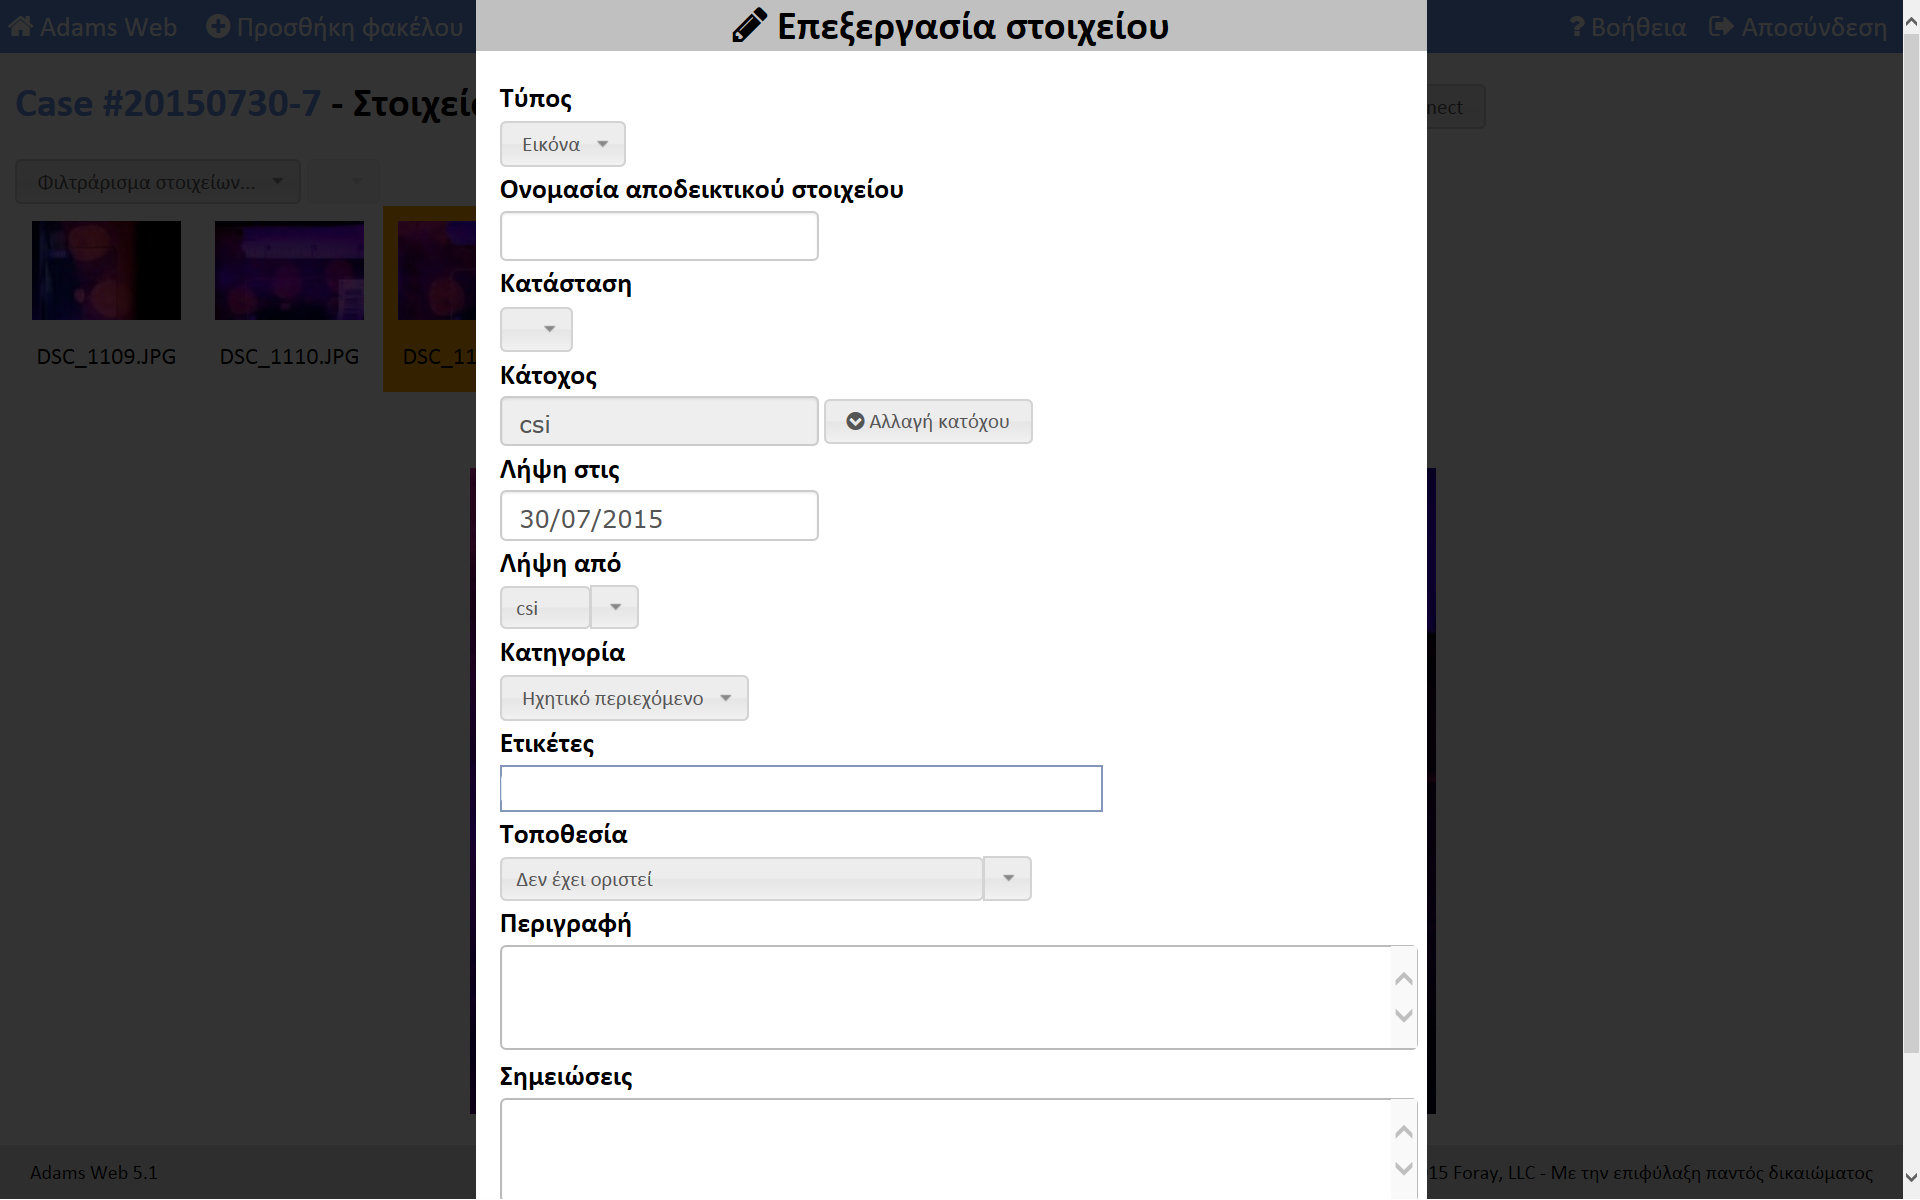Click the pencil icon in dialog header

749,26
